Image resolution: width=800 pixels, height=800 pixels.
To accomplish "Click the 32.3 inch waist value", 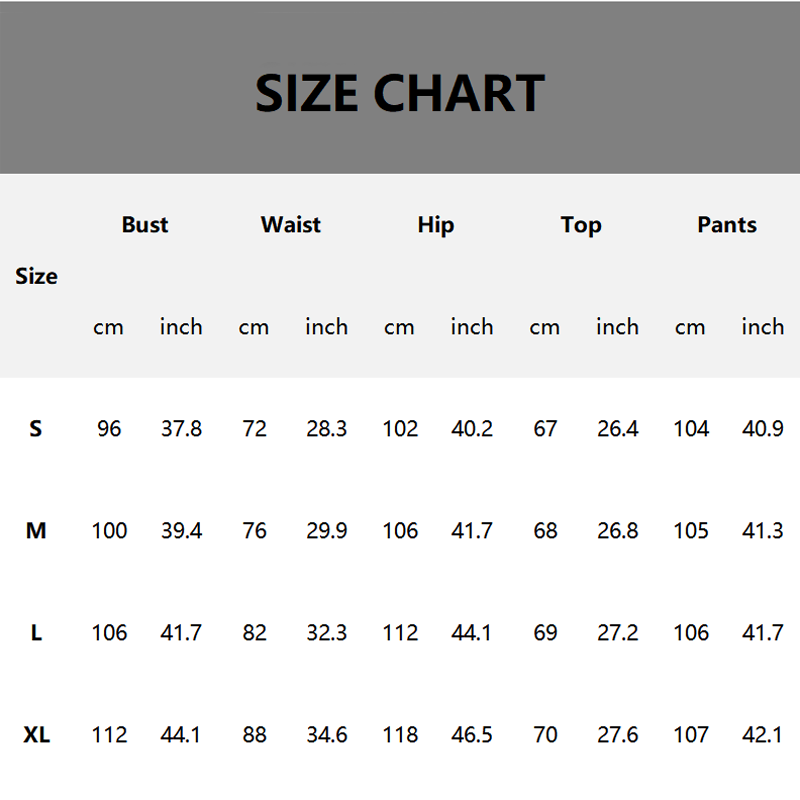I will [327, 633].
